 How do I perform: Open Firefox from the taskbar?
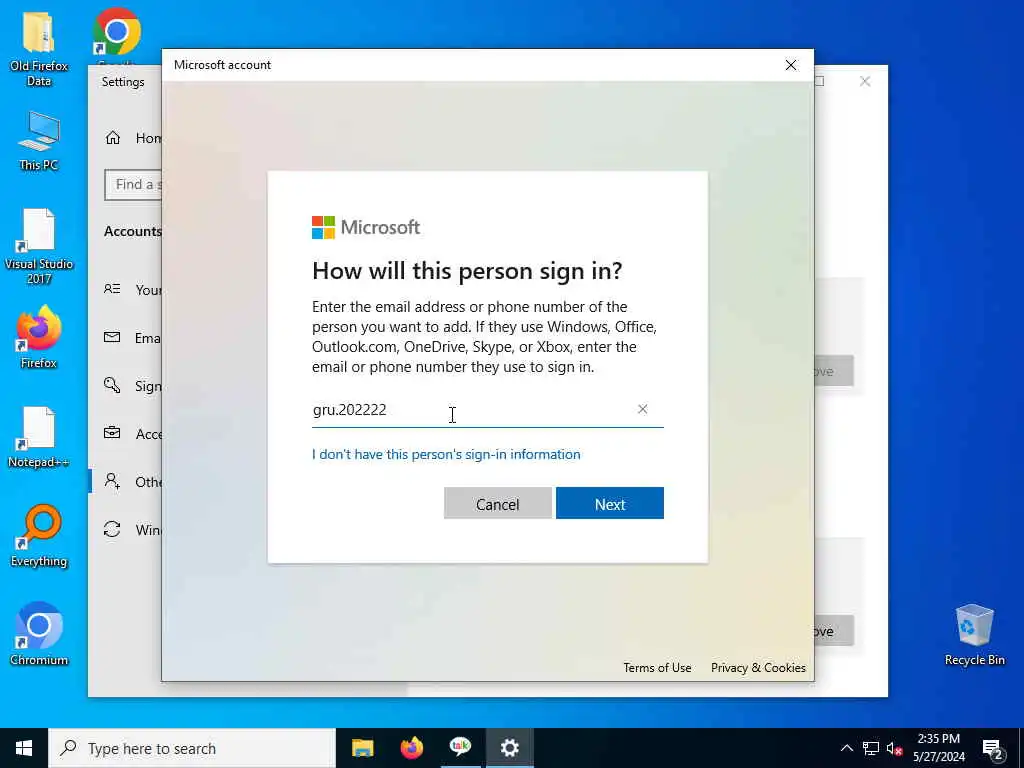pos(411,748)
